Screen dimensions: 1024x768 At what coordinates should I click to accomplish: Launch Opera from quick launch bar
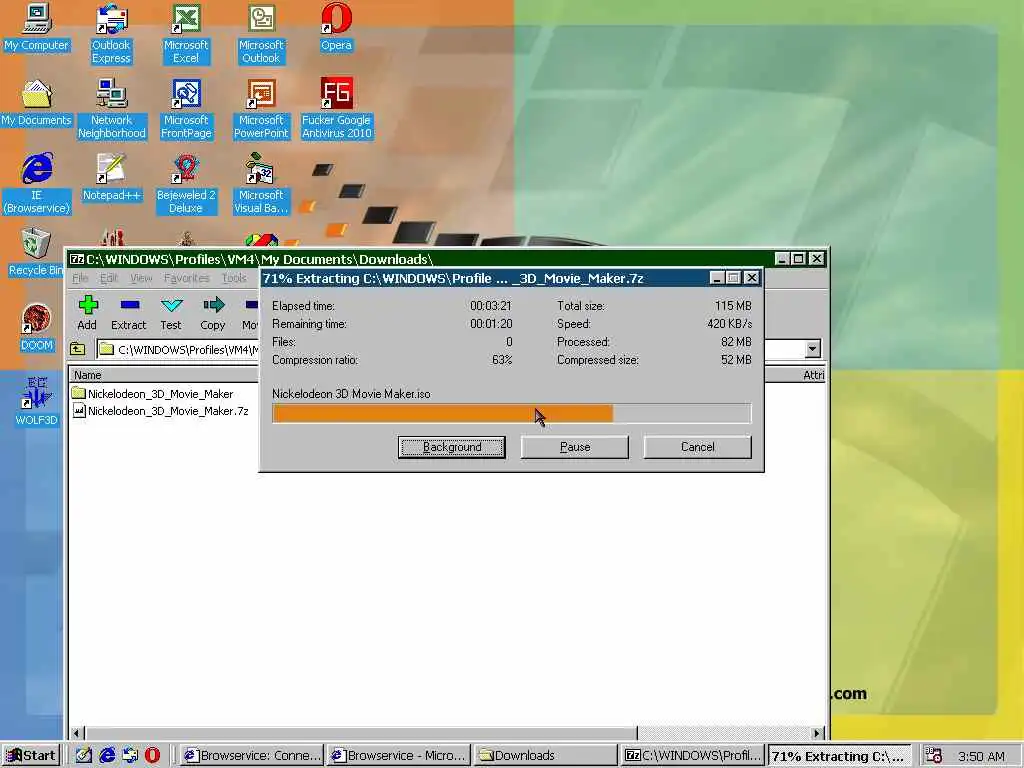coord(152,756)
